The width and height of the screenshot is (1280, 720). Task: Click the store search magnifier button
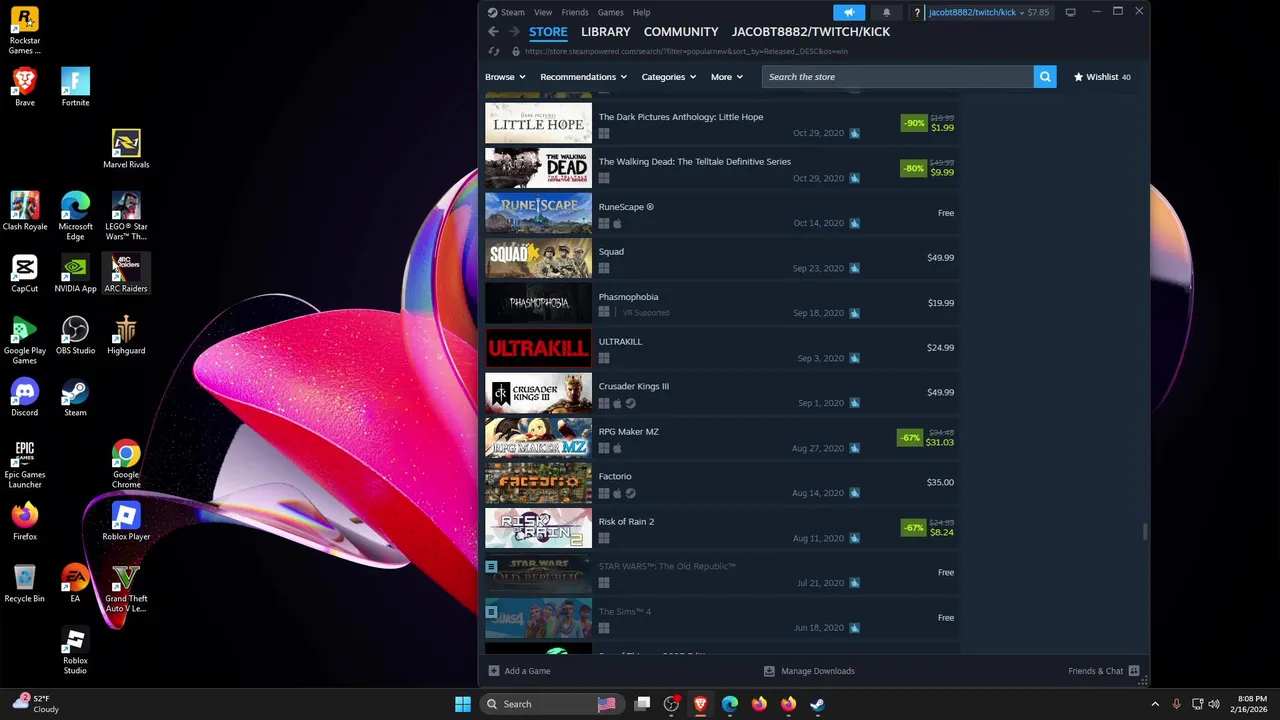point(1044,77)
